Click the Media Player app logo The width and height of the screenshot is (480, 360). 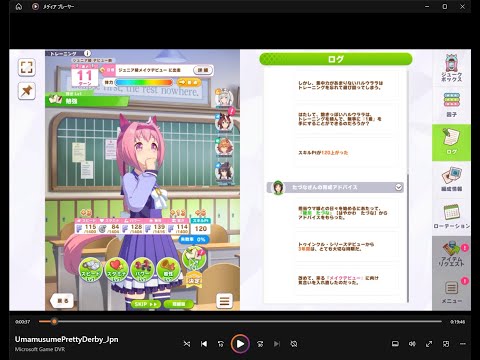[x=35, y=6]
